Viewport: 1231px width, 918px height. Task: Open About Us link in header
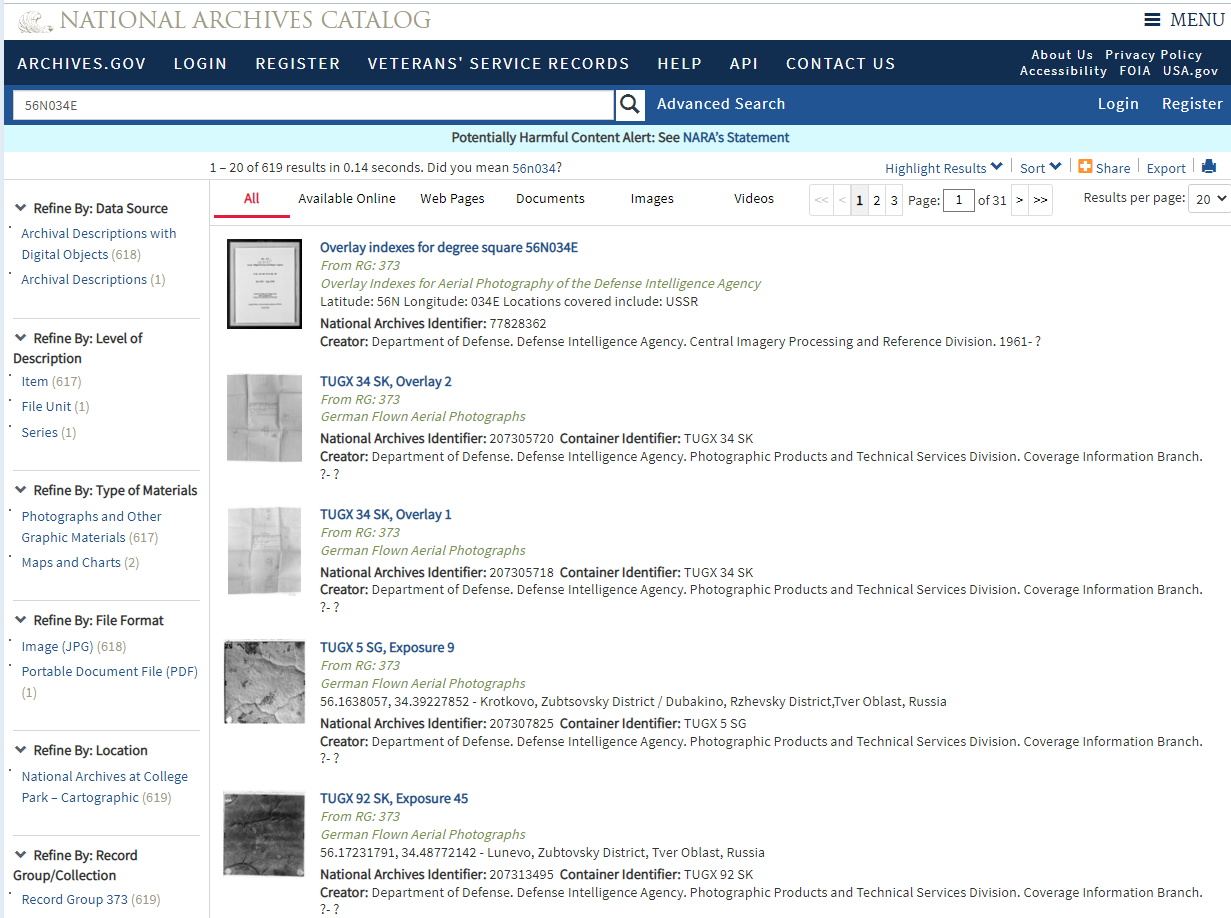click(x=1062, y=55)
